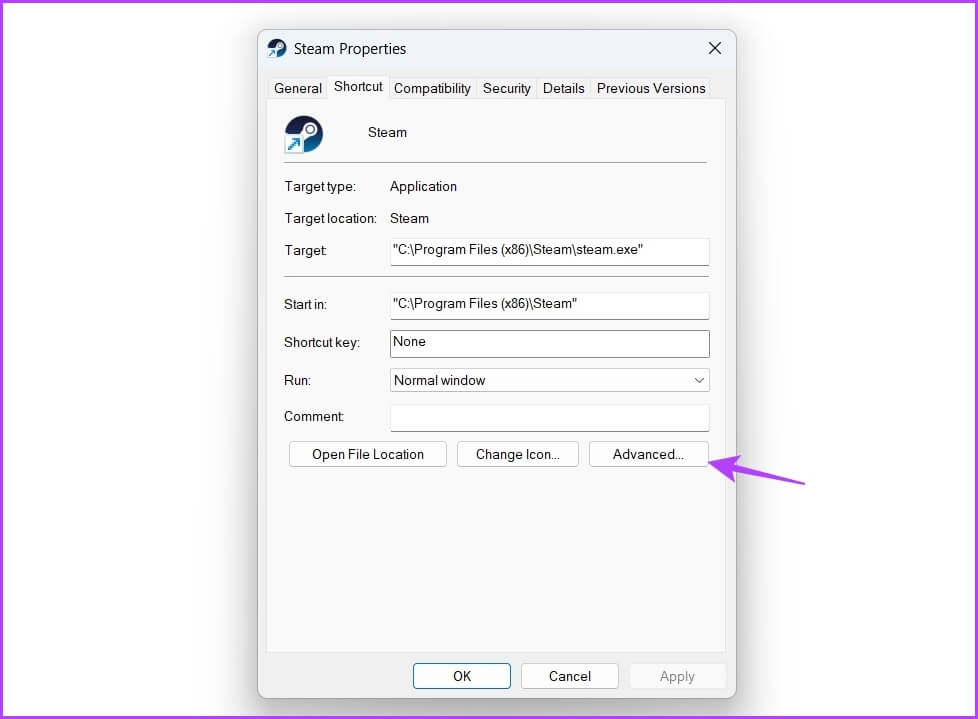This screenshot has height=719, width=978.
Task: Click the 'Comment:' label
Action: 314,417
